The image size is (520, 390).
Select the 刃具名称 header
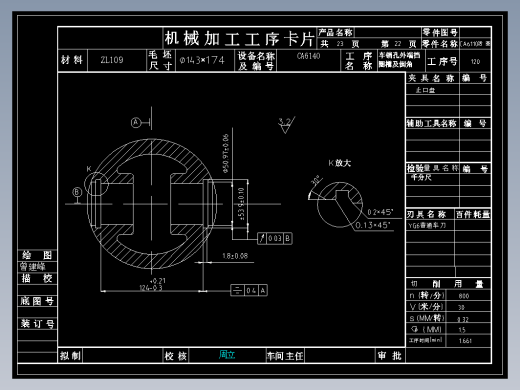[426, 215]
